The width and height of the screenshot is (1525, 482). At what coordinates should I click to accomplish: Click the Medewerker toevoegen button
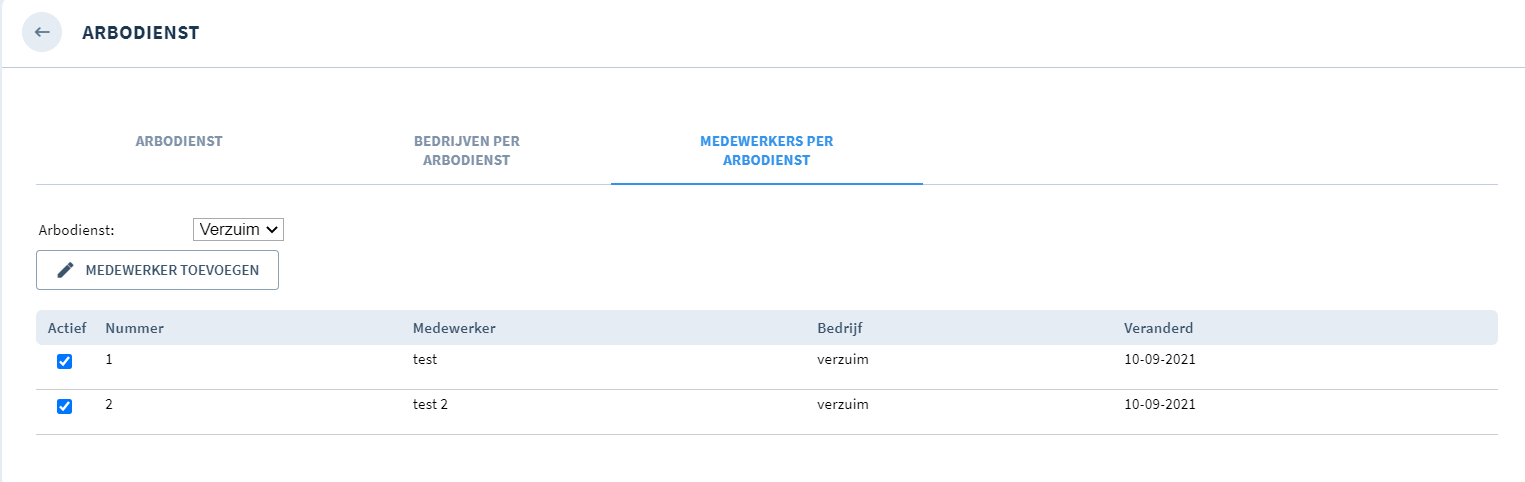(x=157, y=270)
